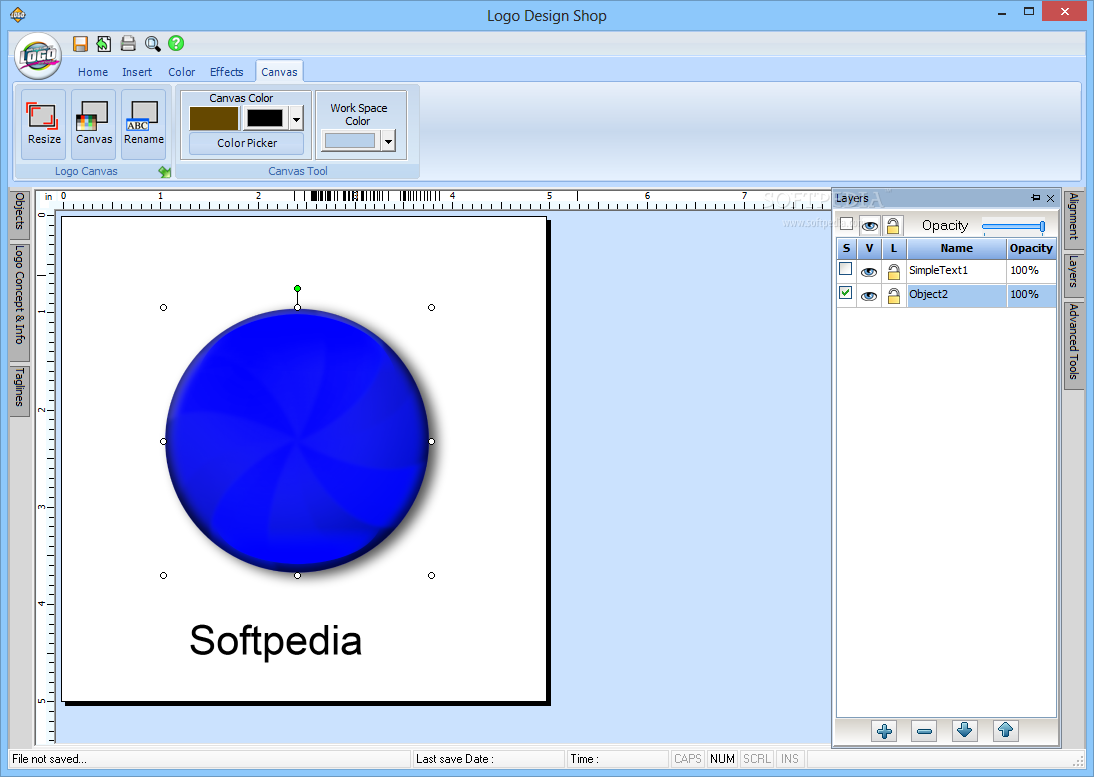This screenshot has height=777, width=1094.
Task: Click the Opacity column header
Action: 1031,248
